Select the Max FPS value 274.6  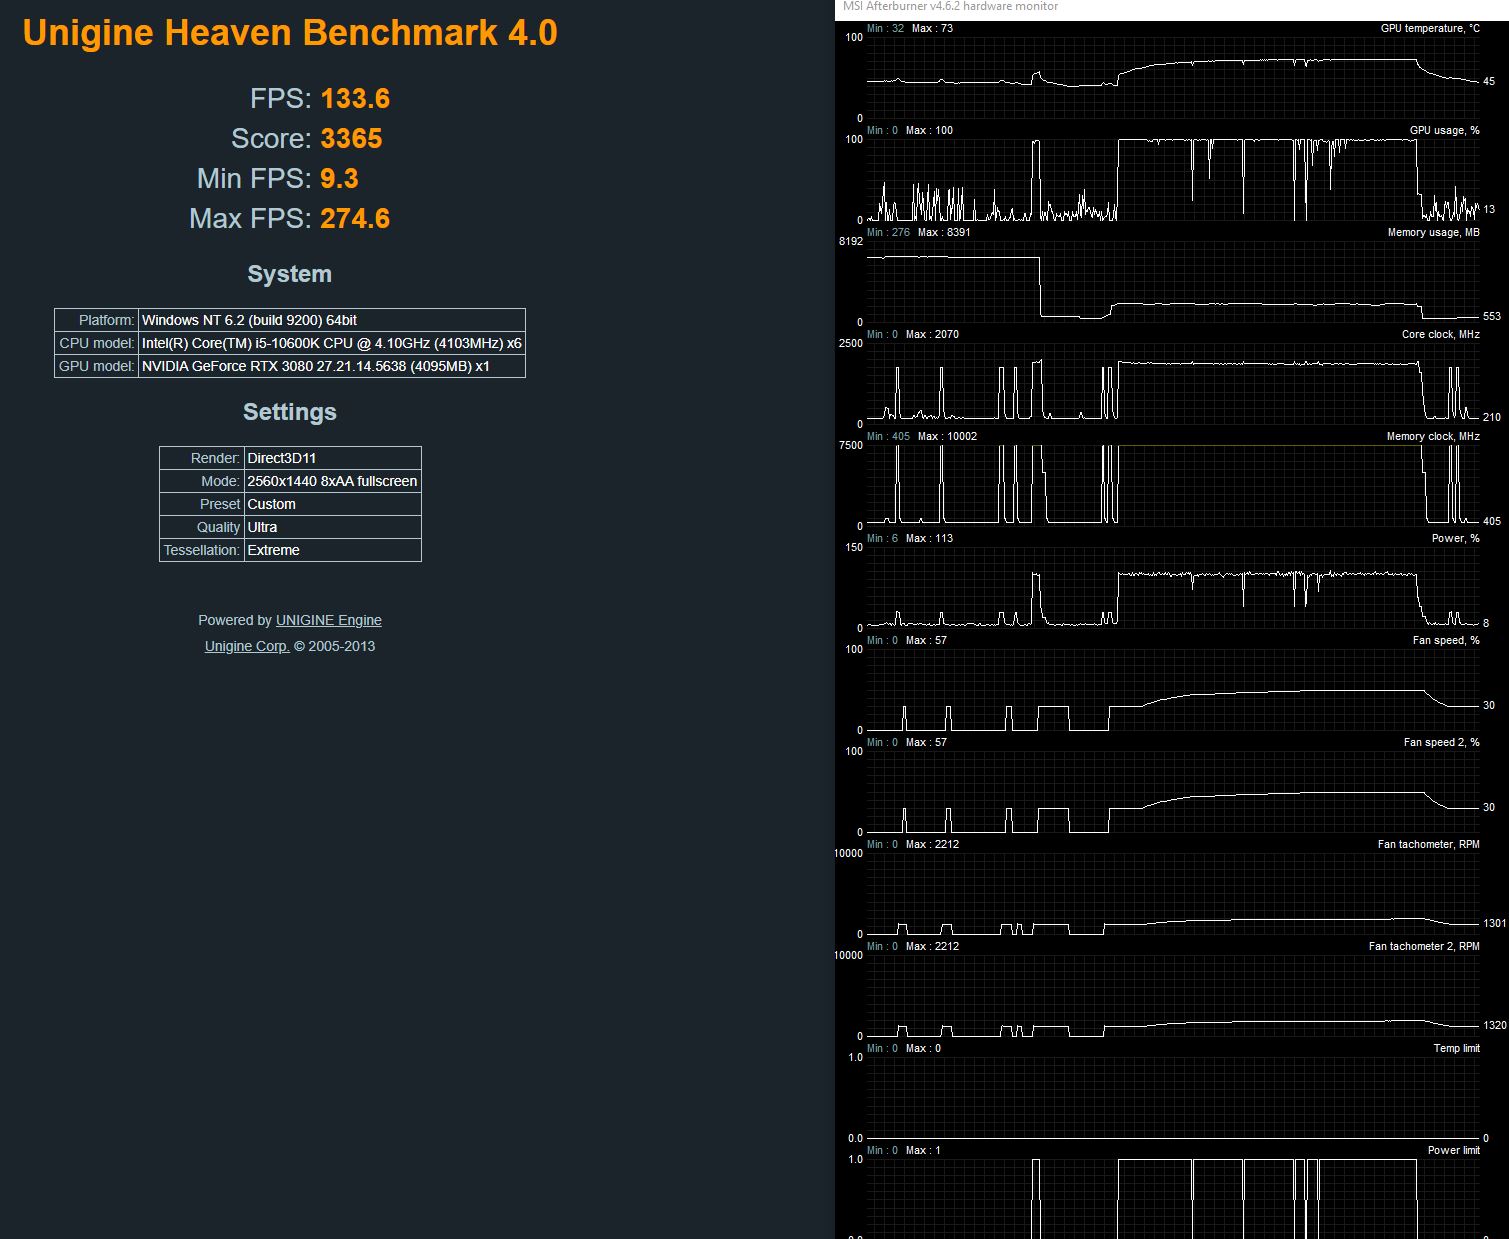[355, 219]
